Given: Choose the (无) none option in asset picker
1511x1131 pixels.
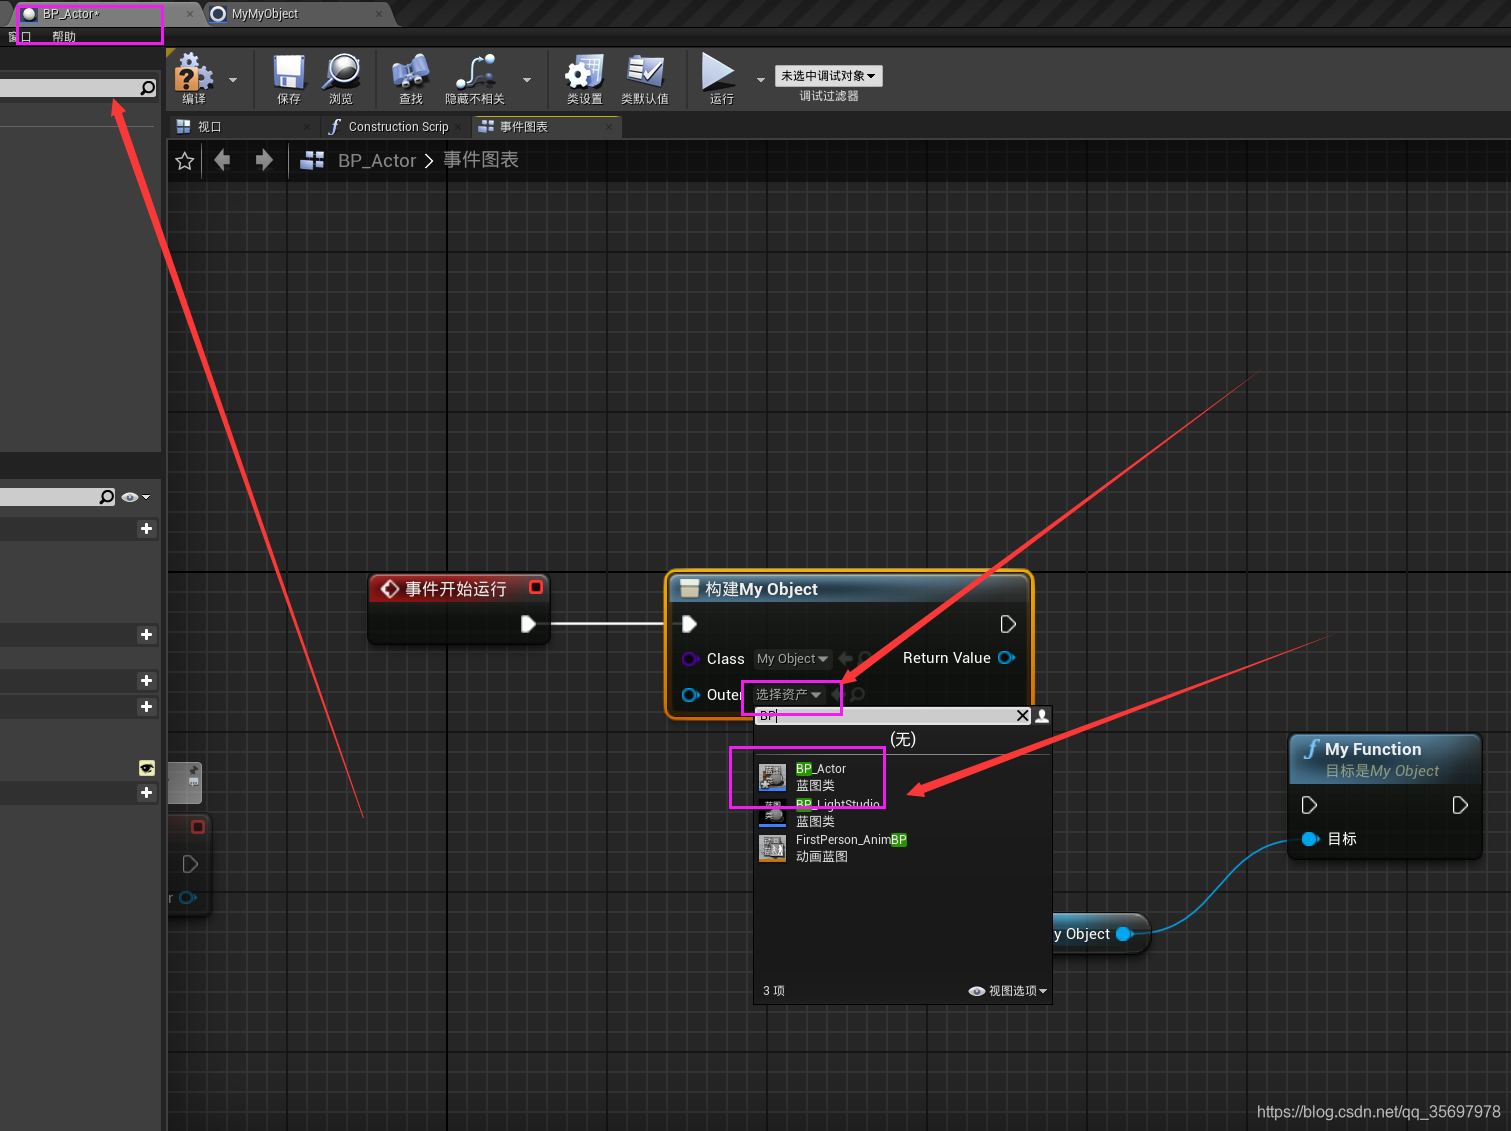Looking at the screenshot, I should coord(903,739).
